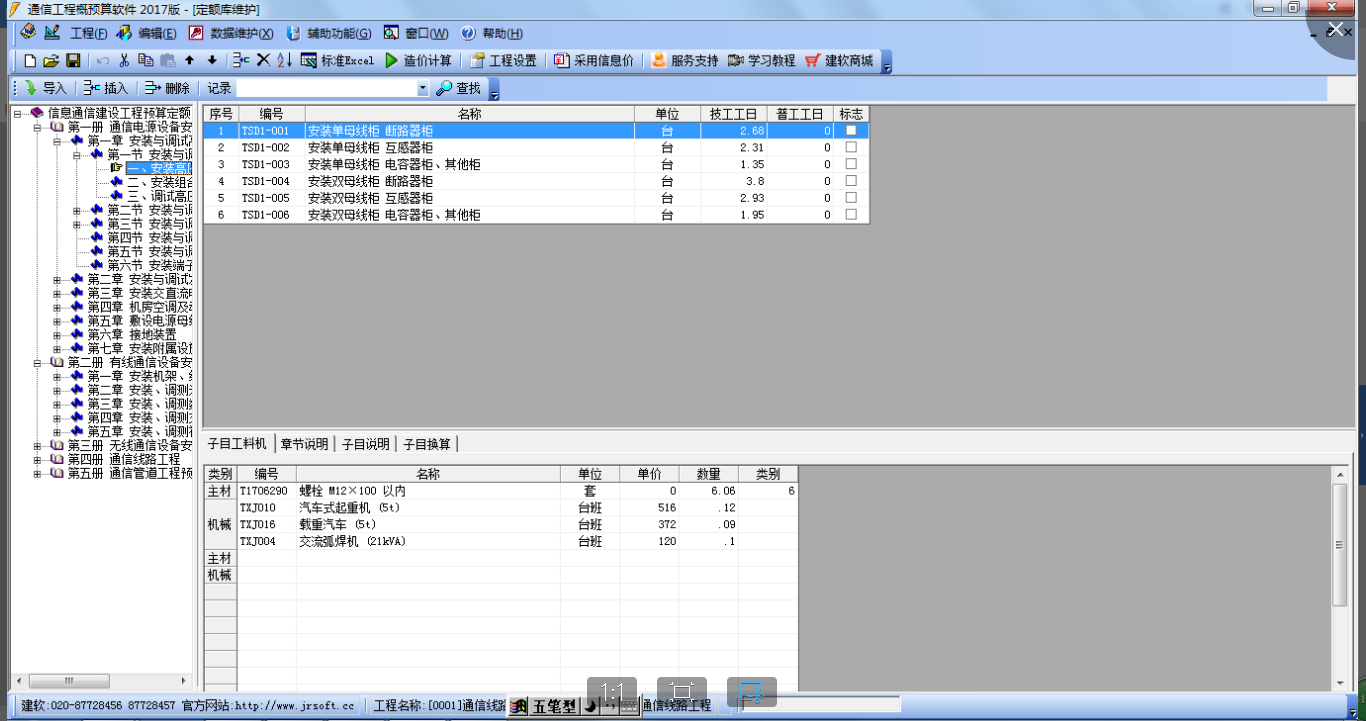Expand the 第七章 安装附属设施 node
Image resolution: width=1366 pixels, height=721 pixels.
pos(57,349)
